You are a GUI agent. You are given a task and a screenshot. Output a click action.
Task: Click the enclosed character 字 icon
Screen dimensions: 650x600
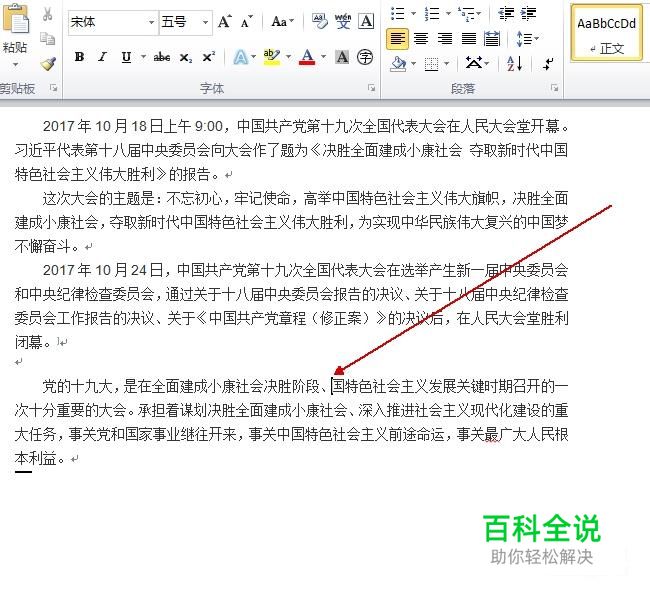click(x=365, y=57)
